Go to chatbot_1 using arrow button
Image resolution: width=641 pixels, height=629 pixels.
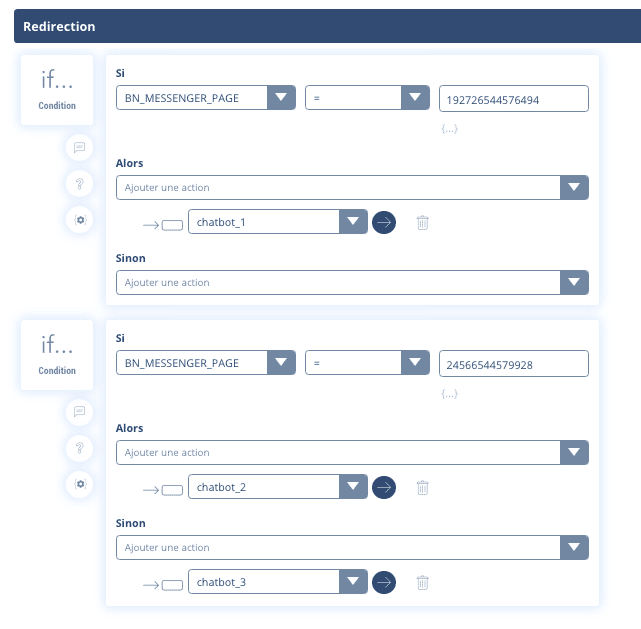click(x=384, y=222)
